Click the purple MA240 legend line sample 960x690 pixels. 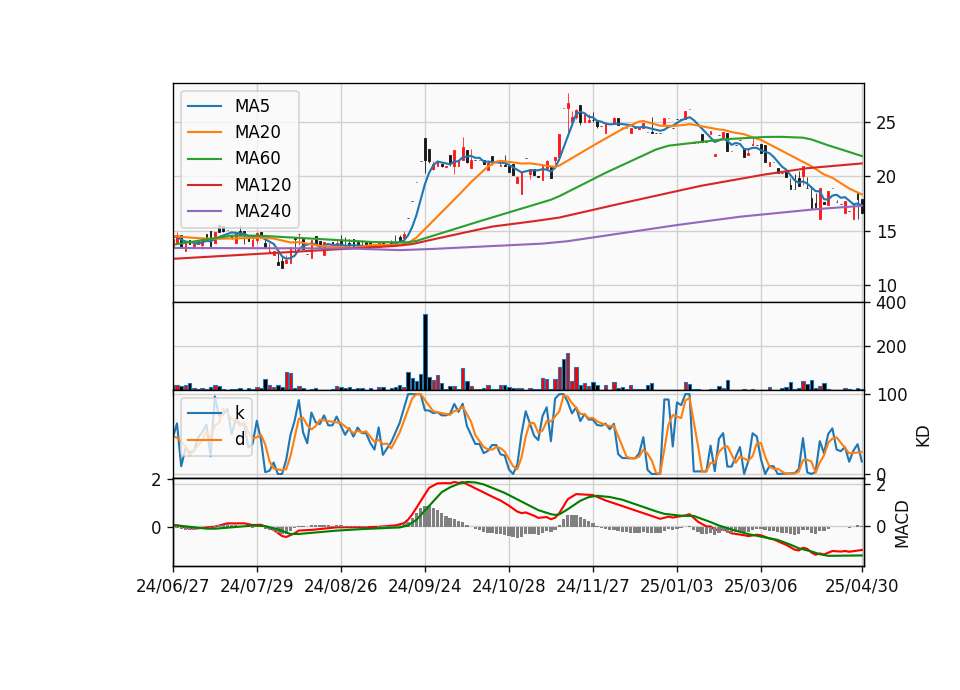(204, 211)
